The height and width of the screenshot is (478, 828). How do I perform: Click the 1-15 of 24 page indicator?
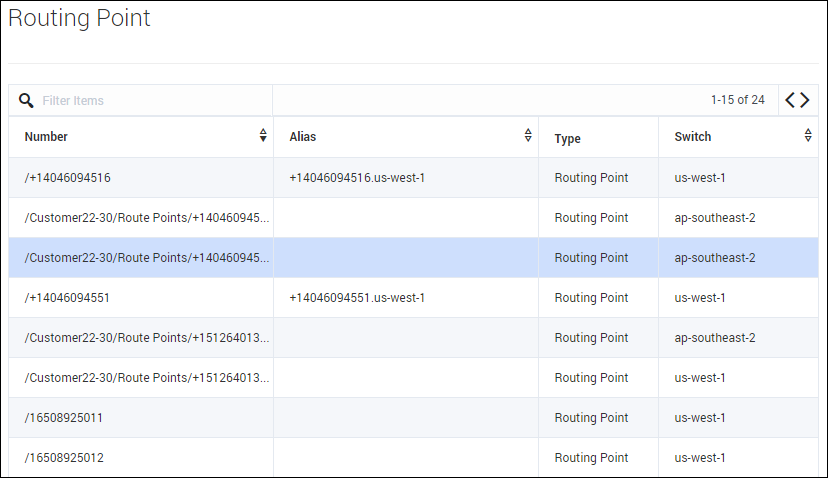point(737,100)
